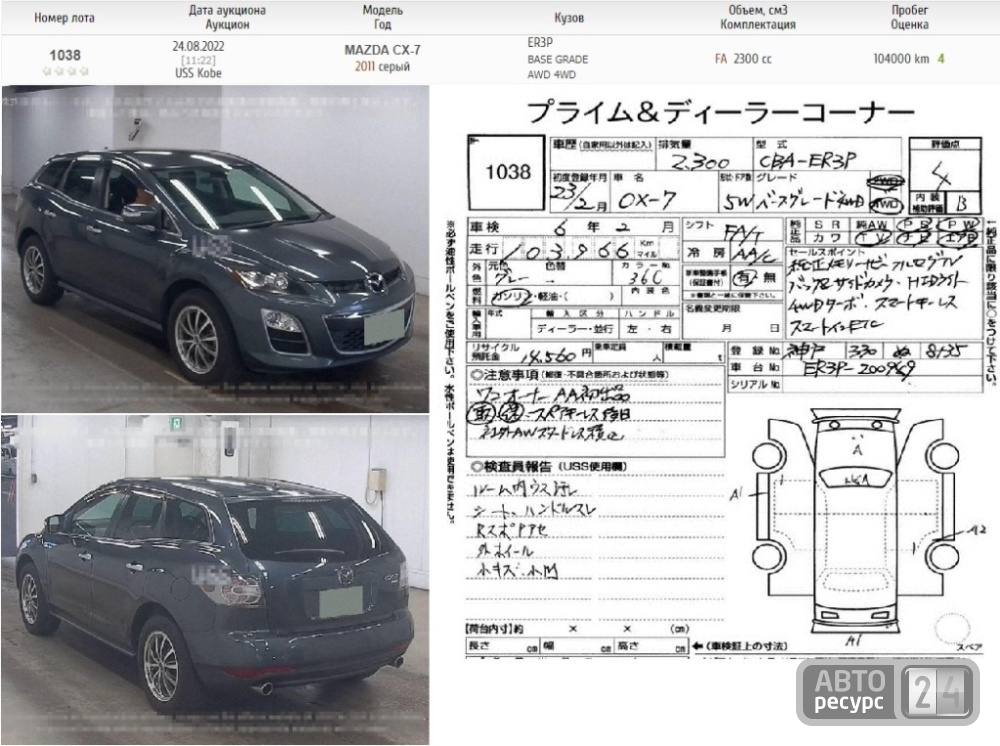Click the 'USS Kobe' auction name
This screenshot has height=746, width=1000.
[198, 73]
